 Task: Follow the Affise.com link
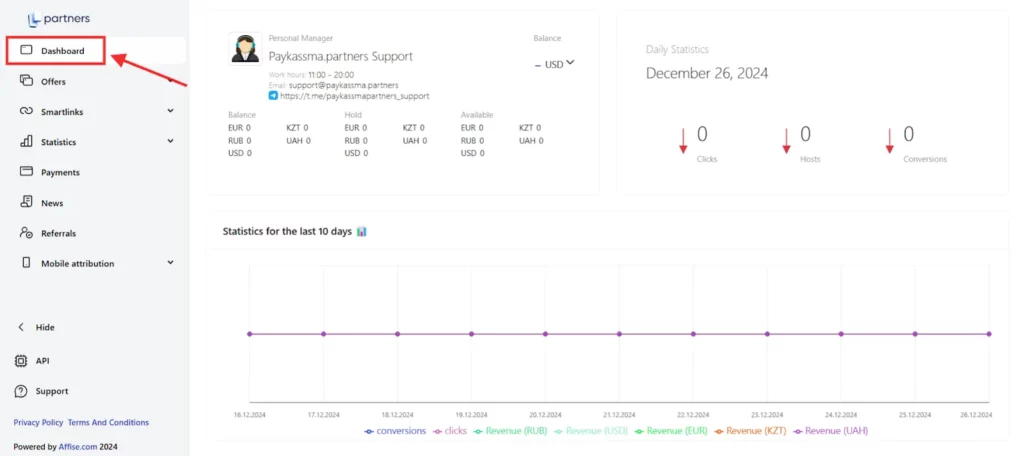point(80,448)
